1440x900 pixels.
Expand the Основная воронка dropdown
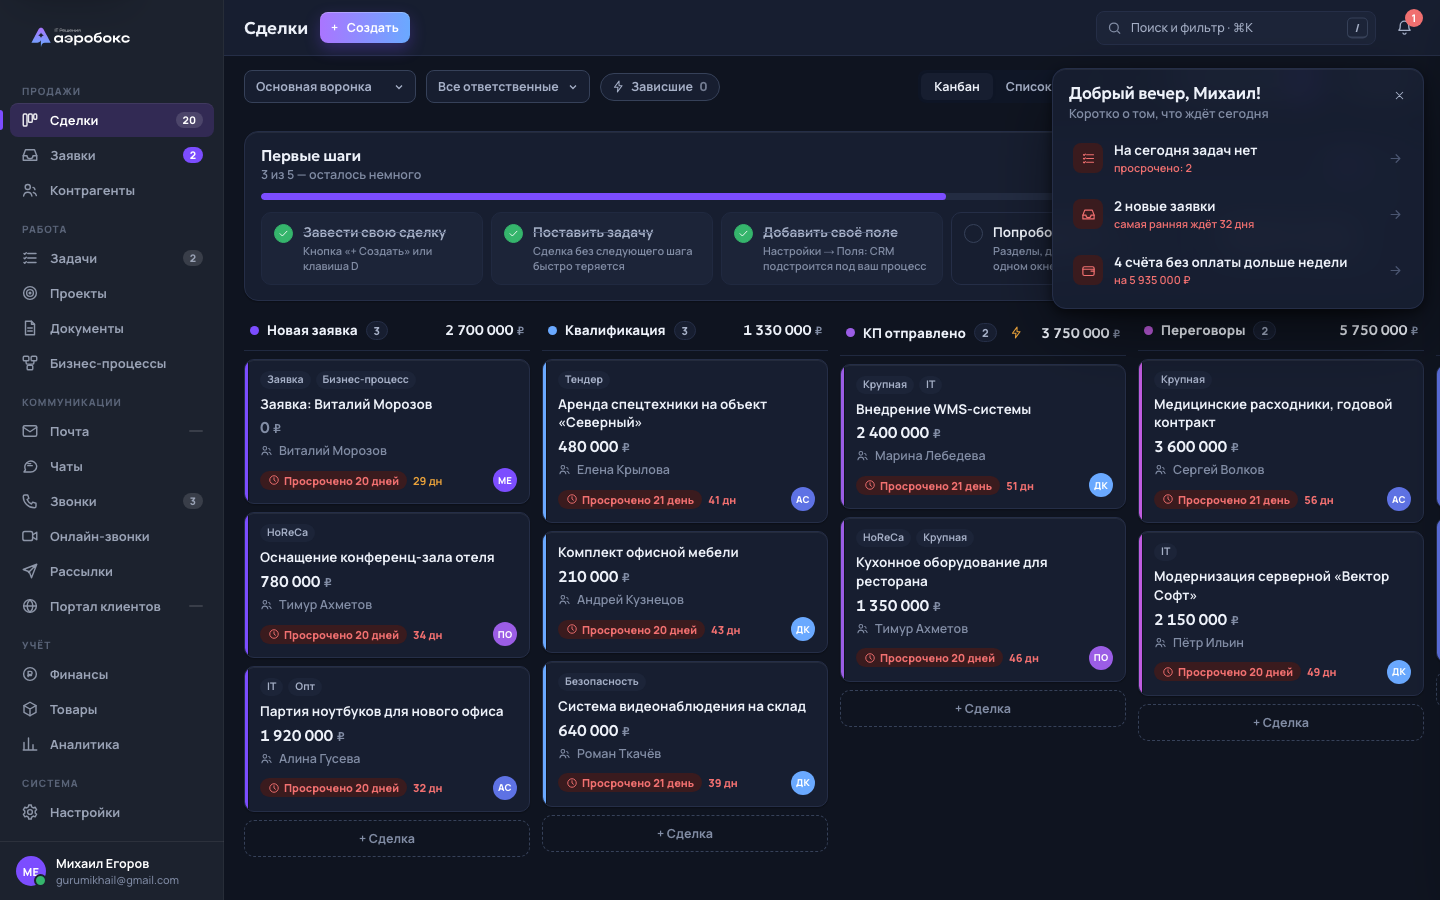[330, 87]
